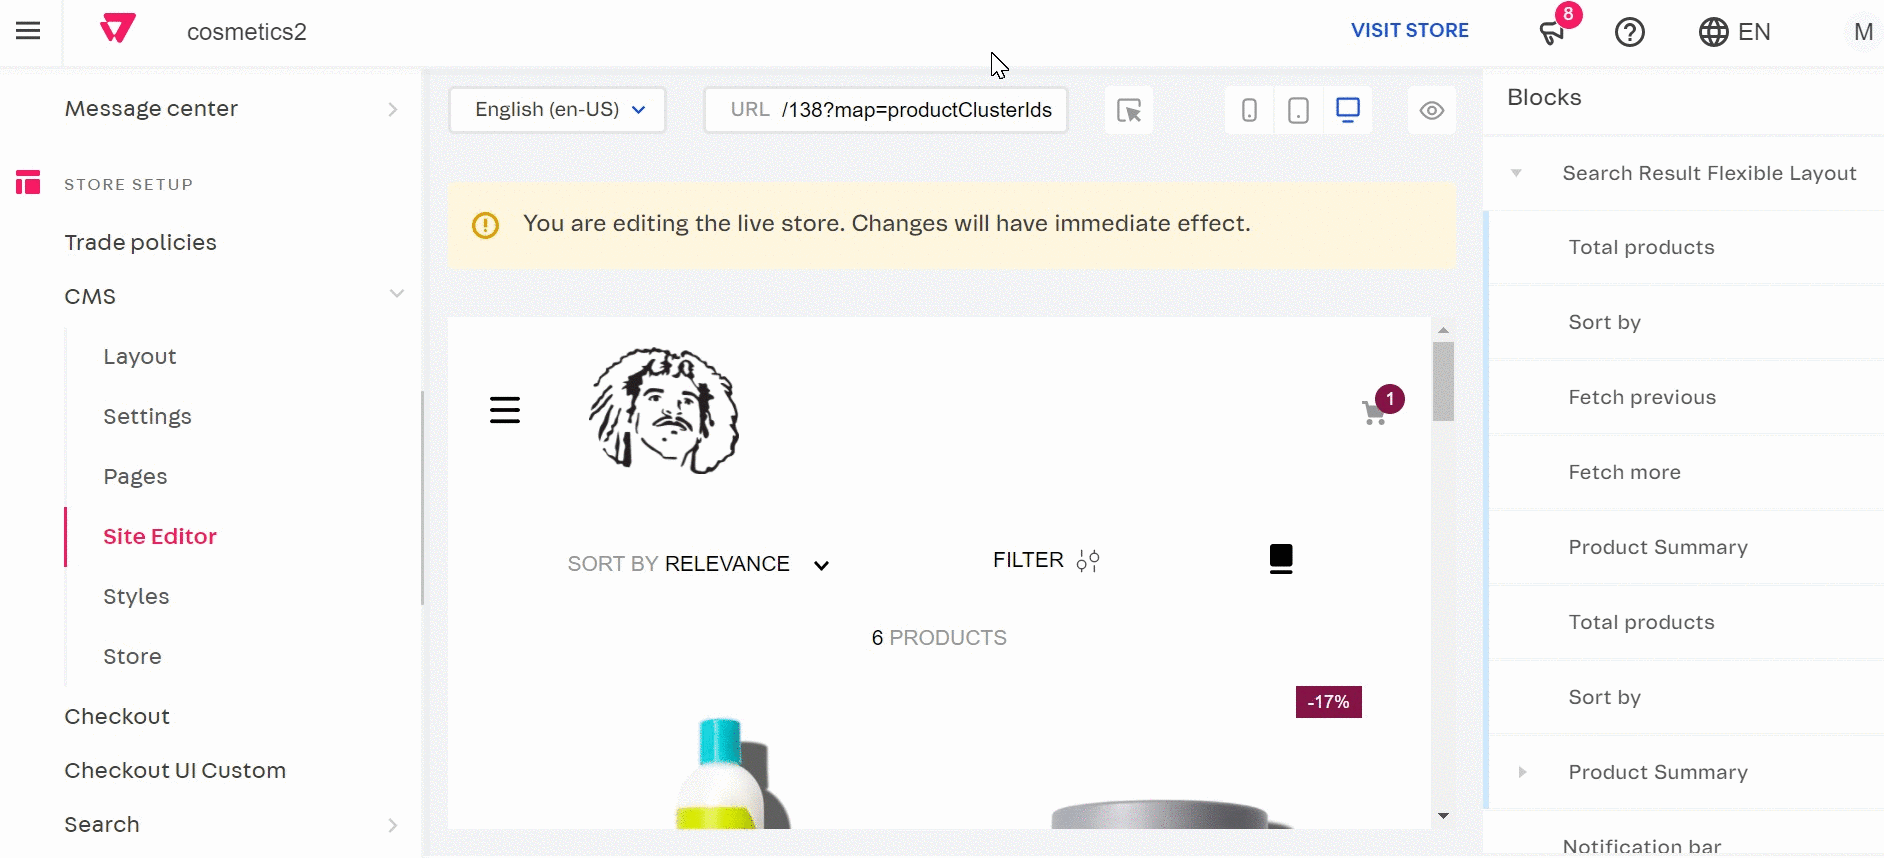Open the English (en-US) locale selector

pyautogui.click(x=557, y=110)
